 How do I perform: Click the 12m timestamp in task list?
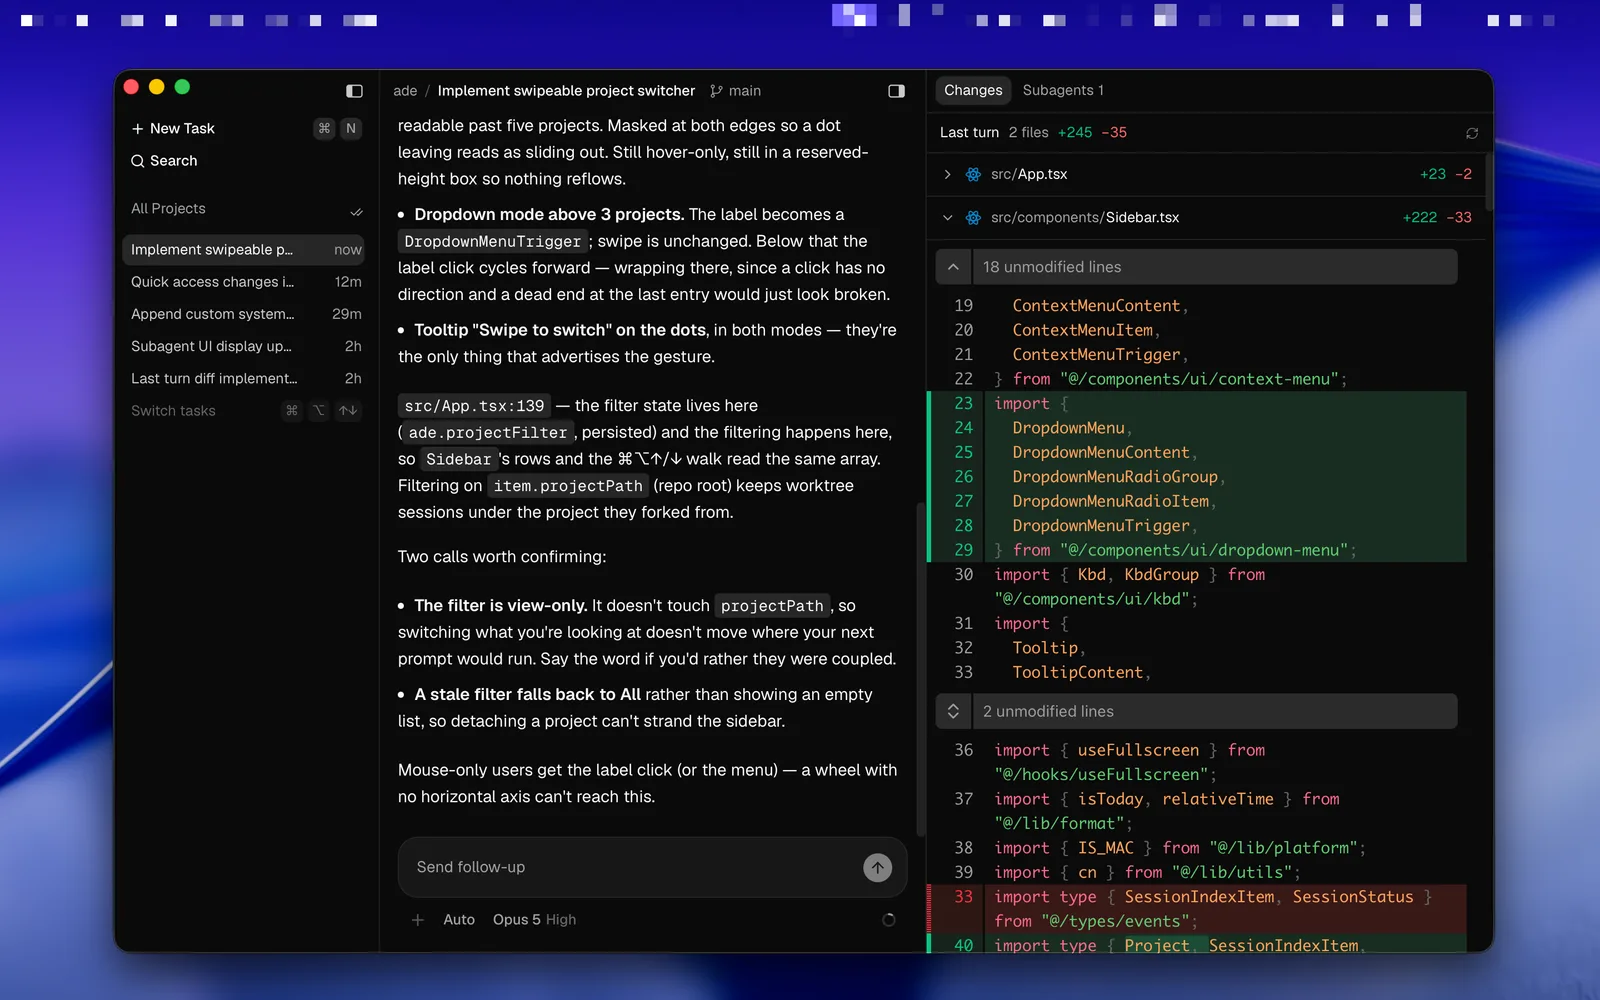point(348,282)
